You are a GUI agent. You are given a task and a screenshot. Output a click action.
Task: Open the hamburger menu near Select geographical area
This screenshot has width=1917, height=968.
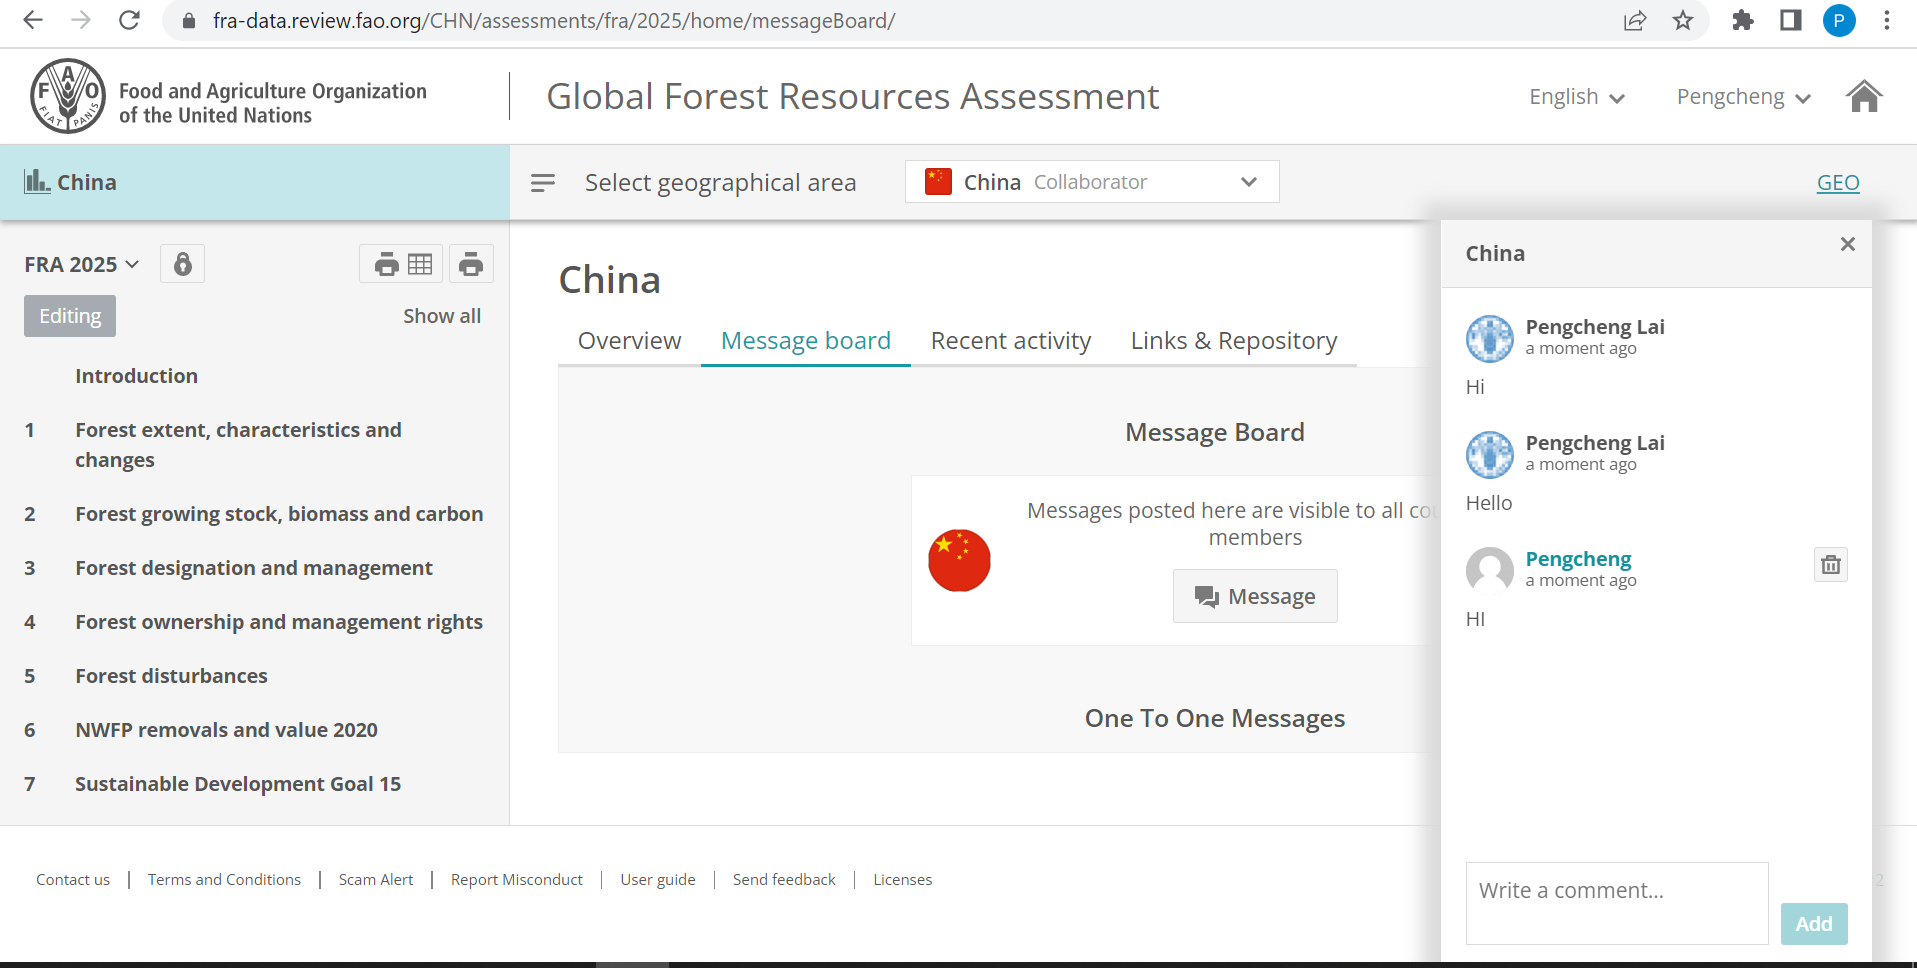tap(542, 182)
